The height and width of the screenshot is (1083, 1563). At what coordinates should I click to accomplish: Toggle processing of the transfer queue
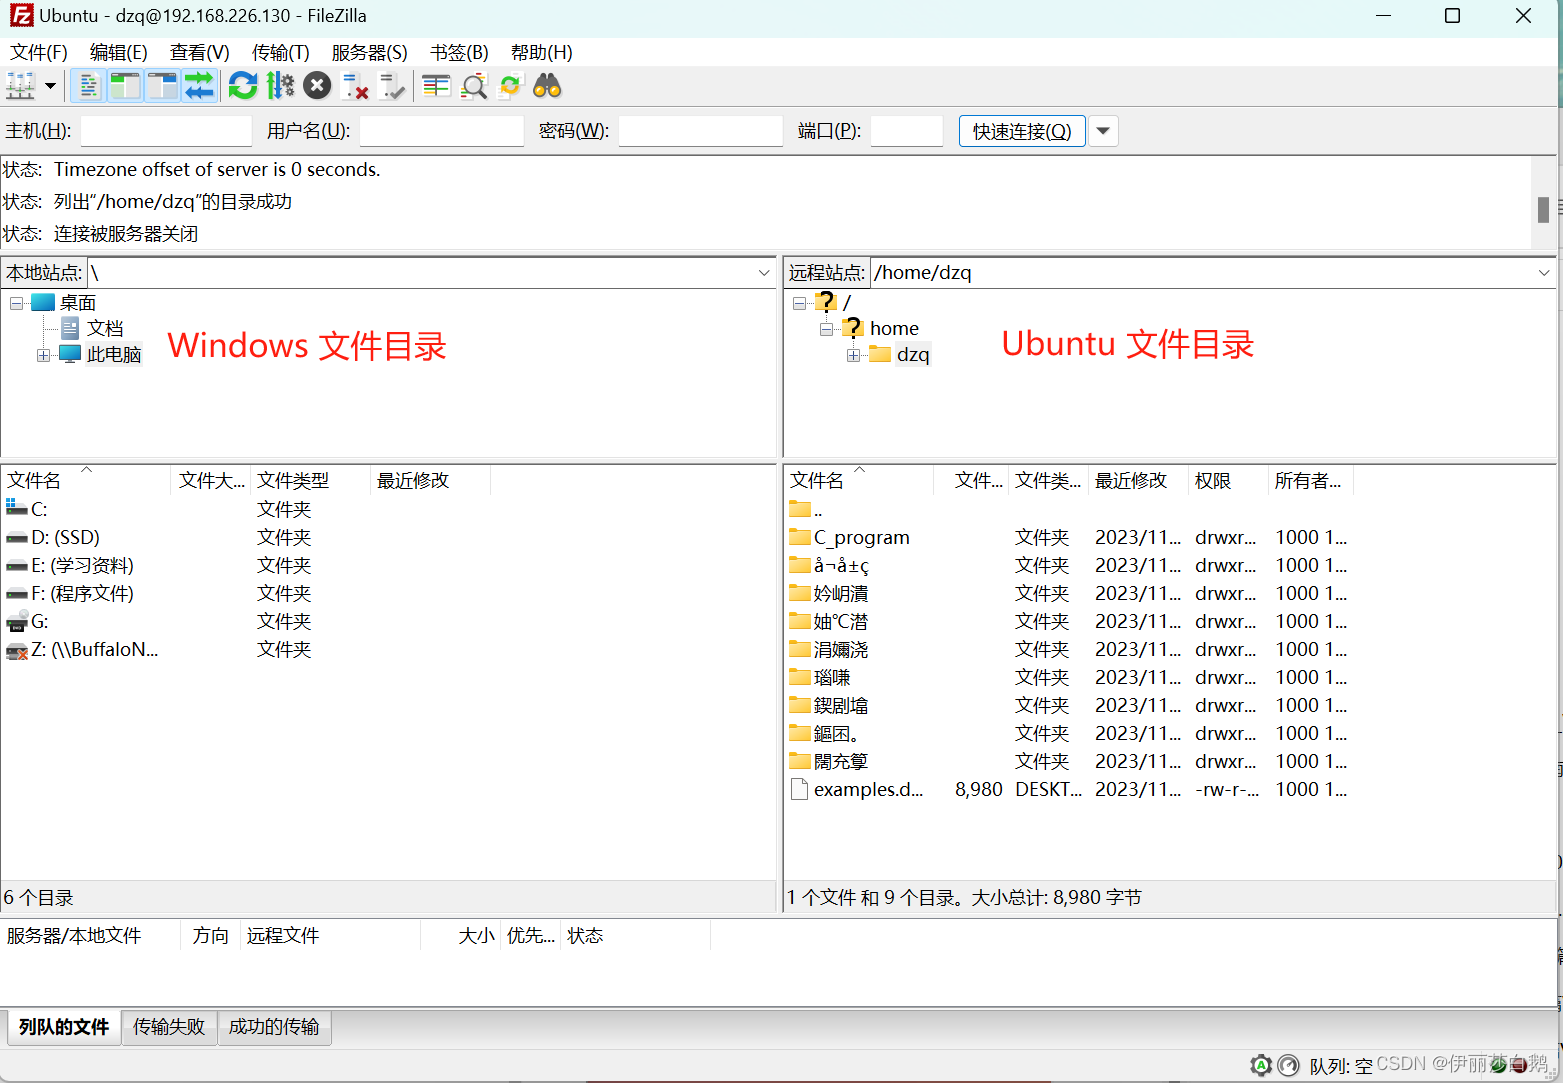(280, 86)
